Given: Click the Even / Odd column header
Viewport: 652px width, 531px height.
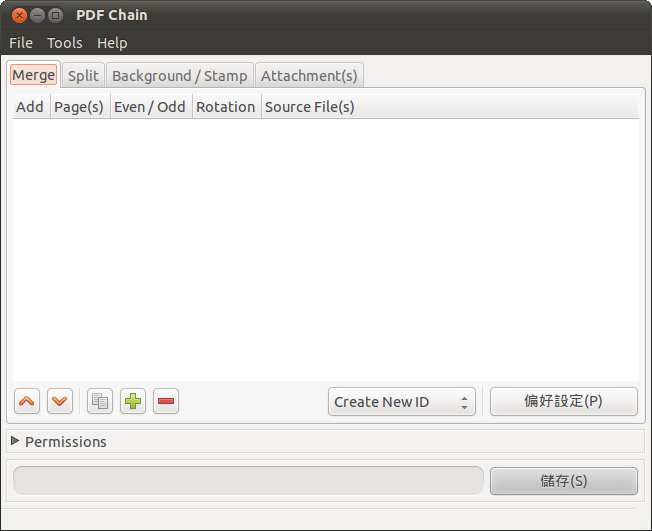Looking at the screenshot, I should (150, 107).
